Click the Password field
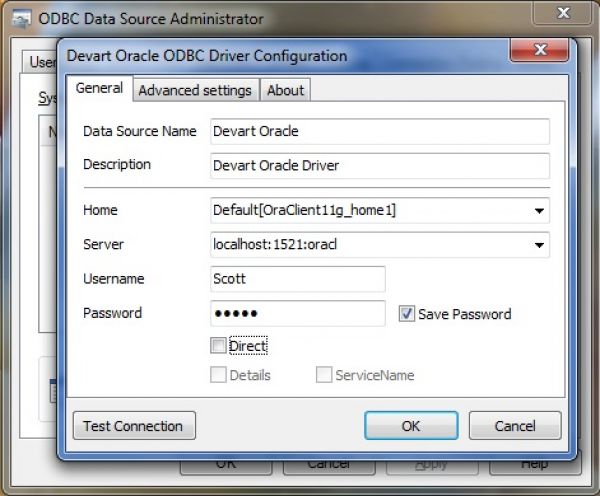600x496 pixels. [298, 313]
